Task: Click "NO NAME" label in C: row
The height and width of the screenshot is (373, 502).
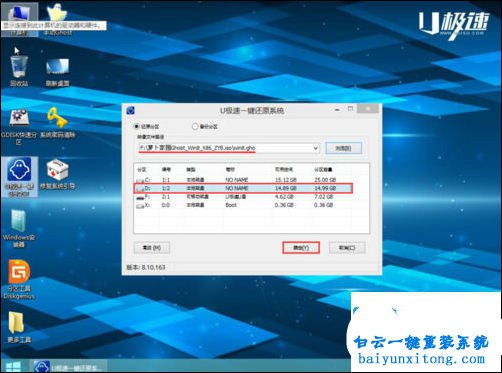Action: click(x=237, y=180)
